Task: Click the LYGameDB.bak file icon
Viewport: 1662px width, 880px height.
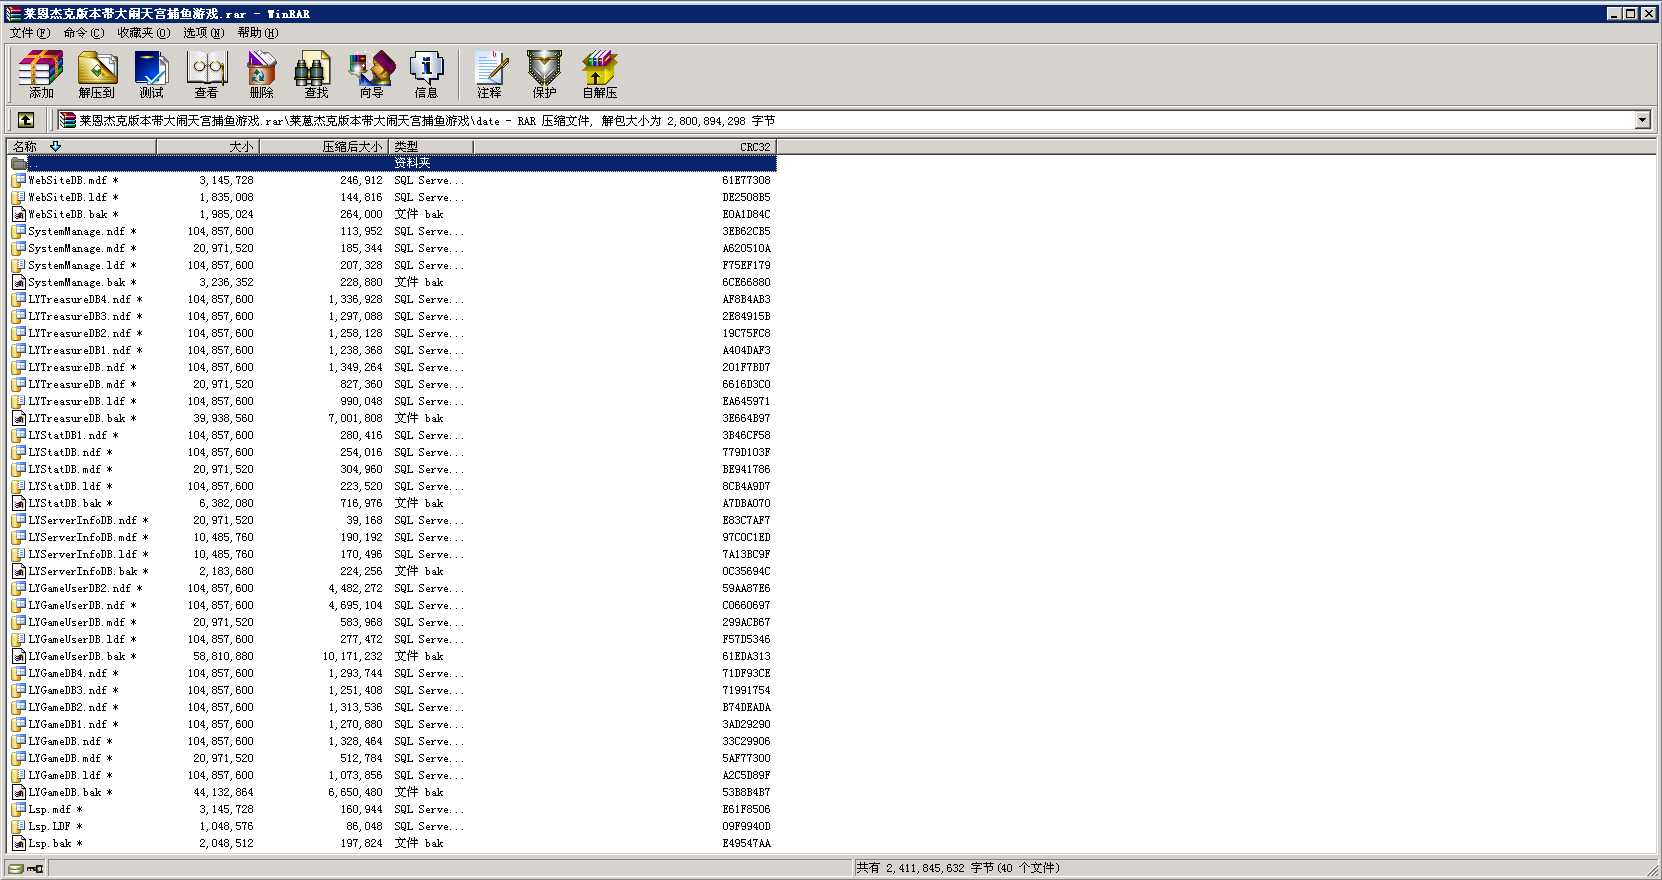Action: point(19,792)
